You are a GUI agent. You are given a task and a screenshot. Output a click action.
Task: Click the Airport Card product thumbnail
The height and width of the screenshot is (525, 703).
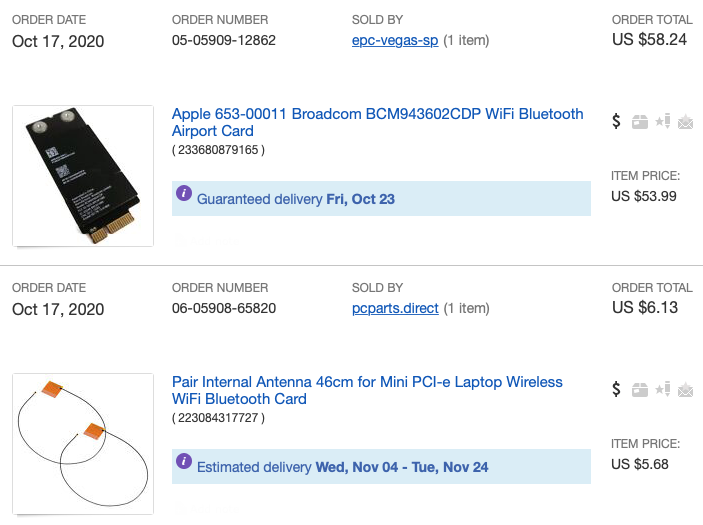83,176
